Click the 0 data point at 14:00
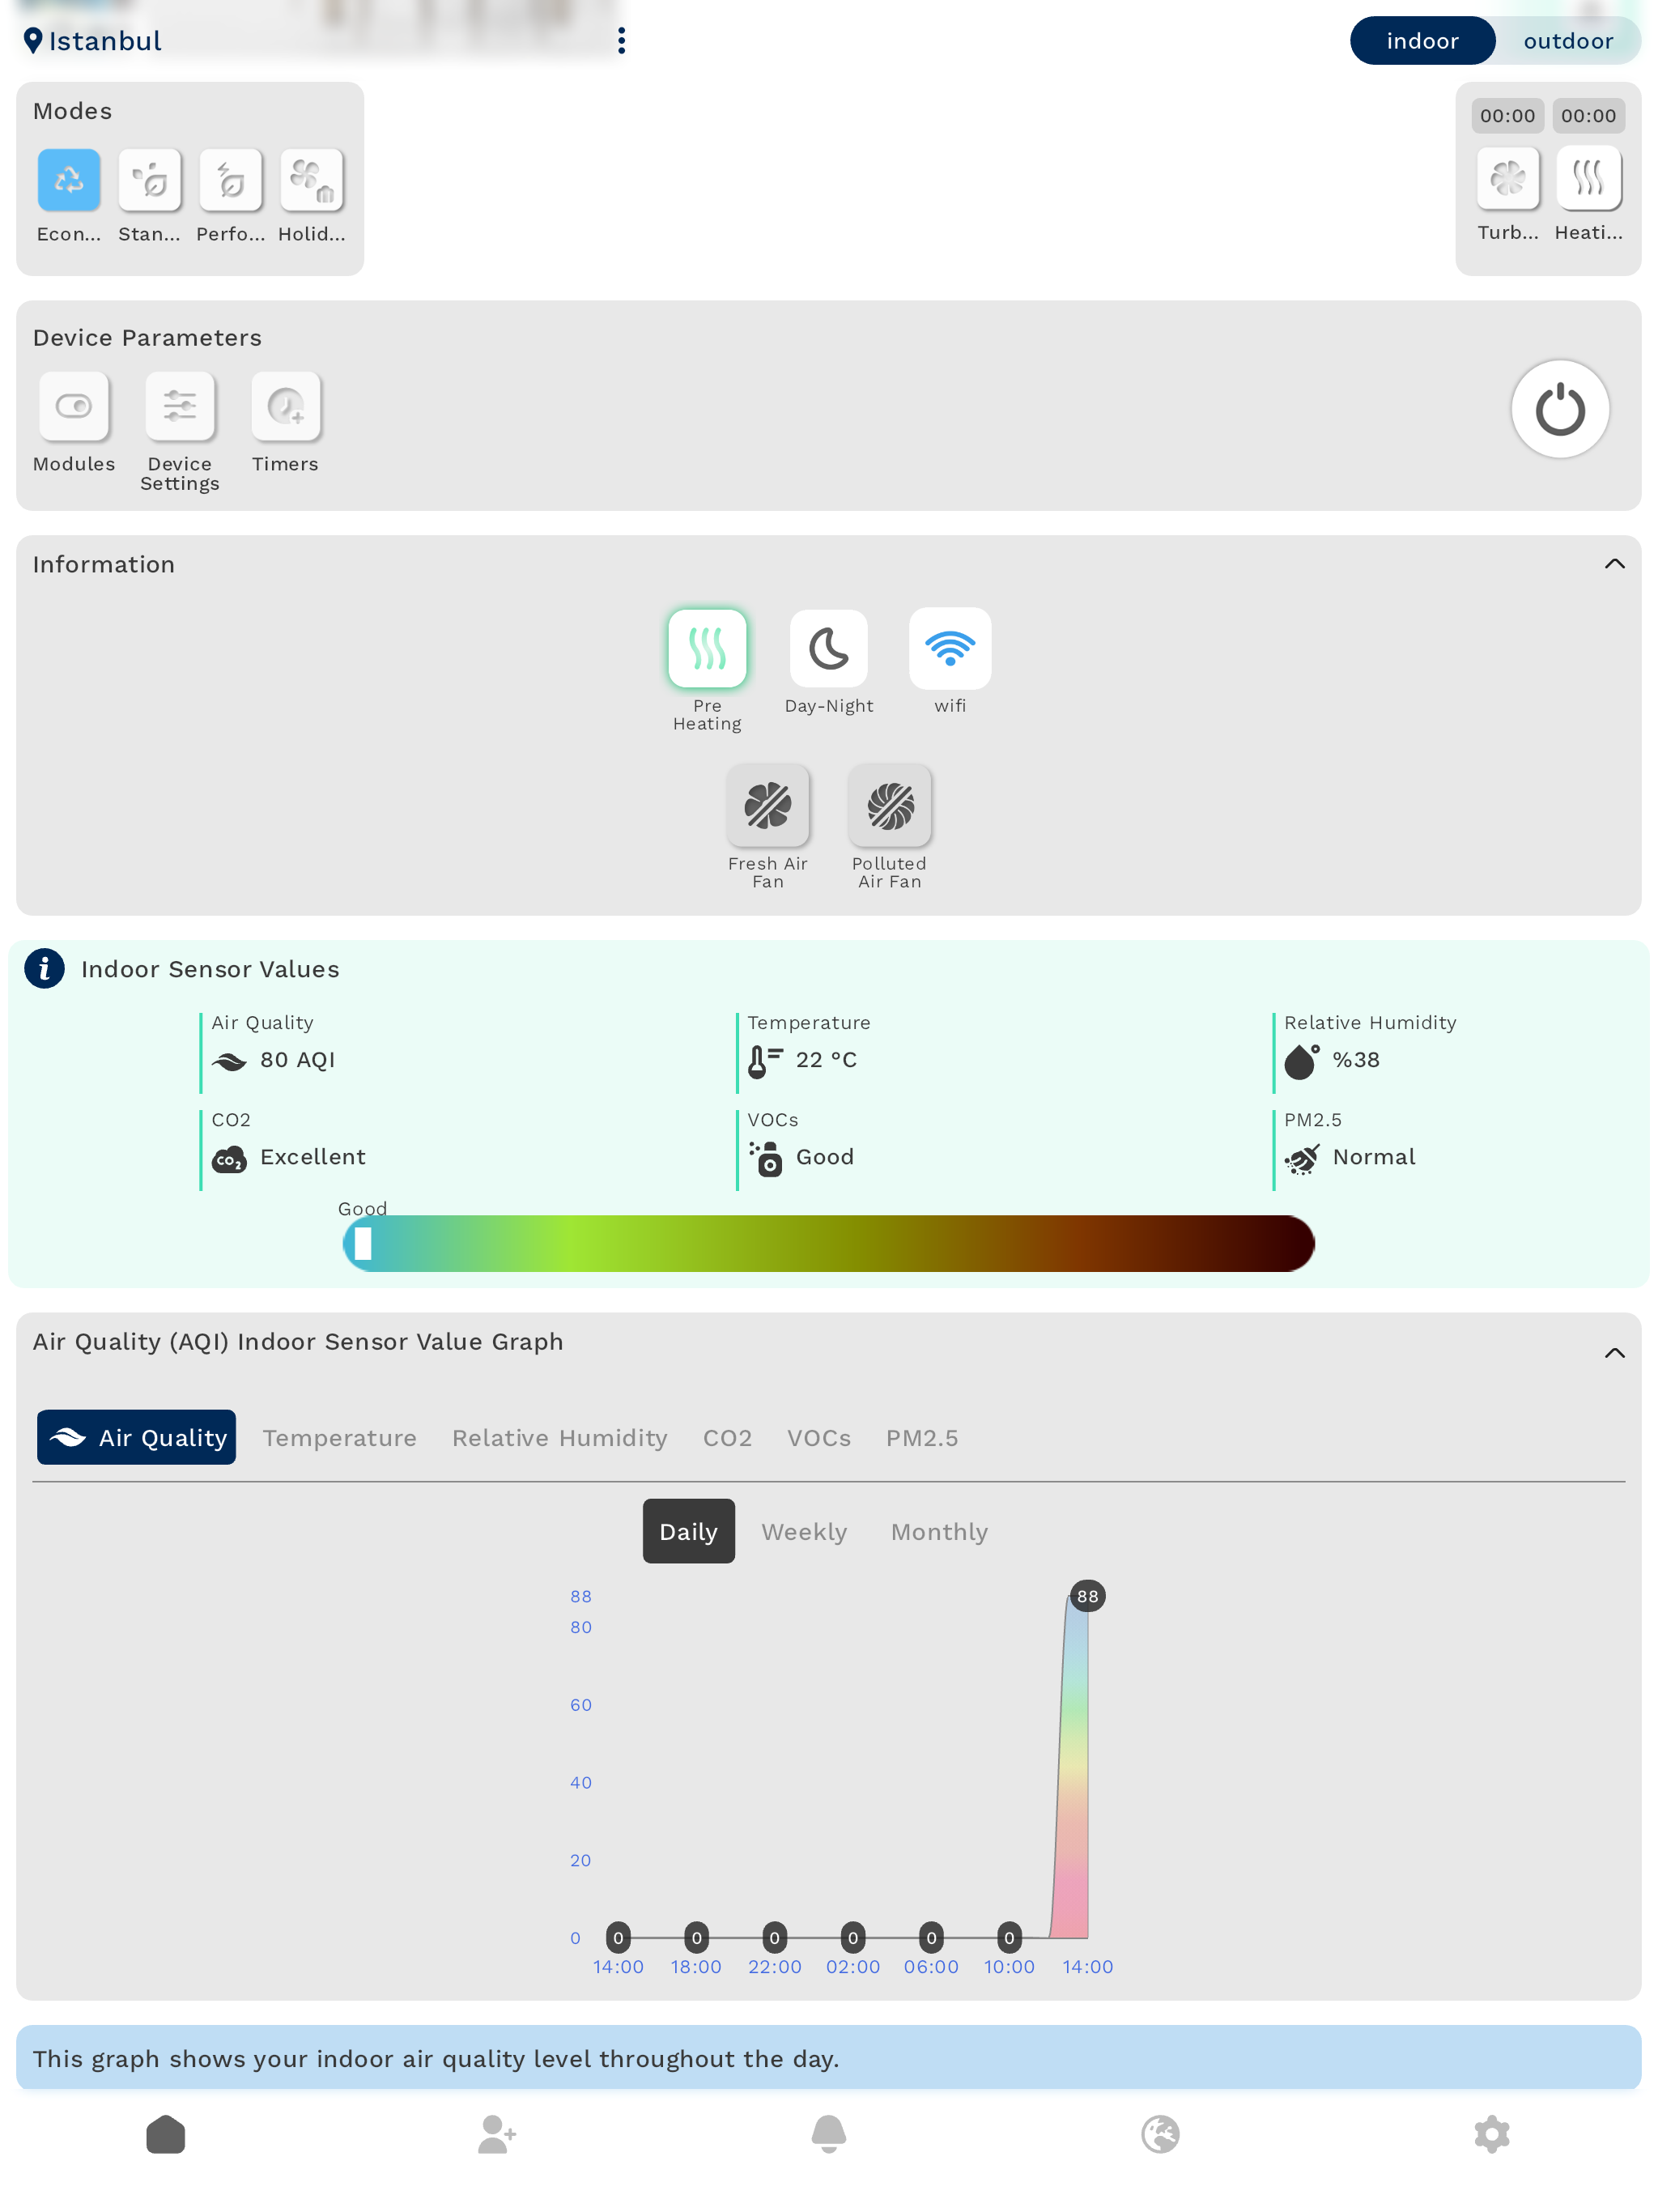Image resolution: width=1658 pixels, height=2212 pixels. (x=618, y=1938)
